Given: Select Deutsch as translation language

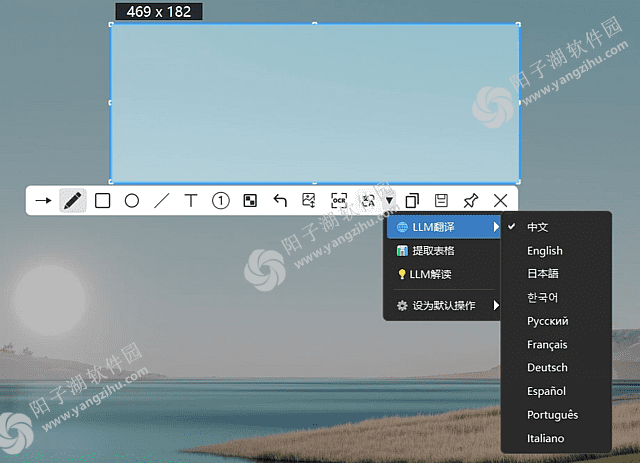Looking at the screenshot, I should pyautogui.click(x=556, y=367).
